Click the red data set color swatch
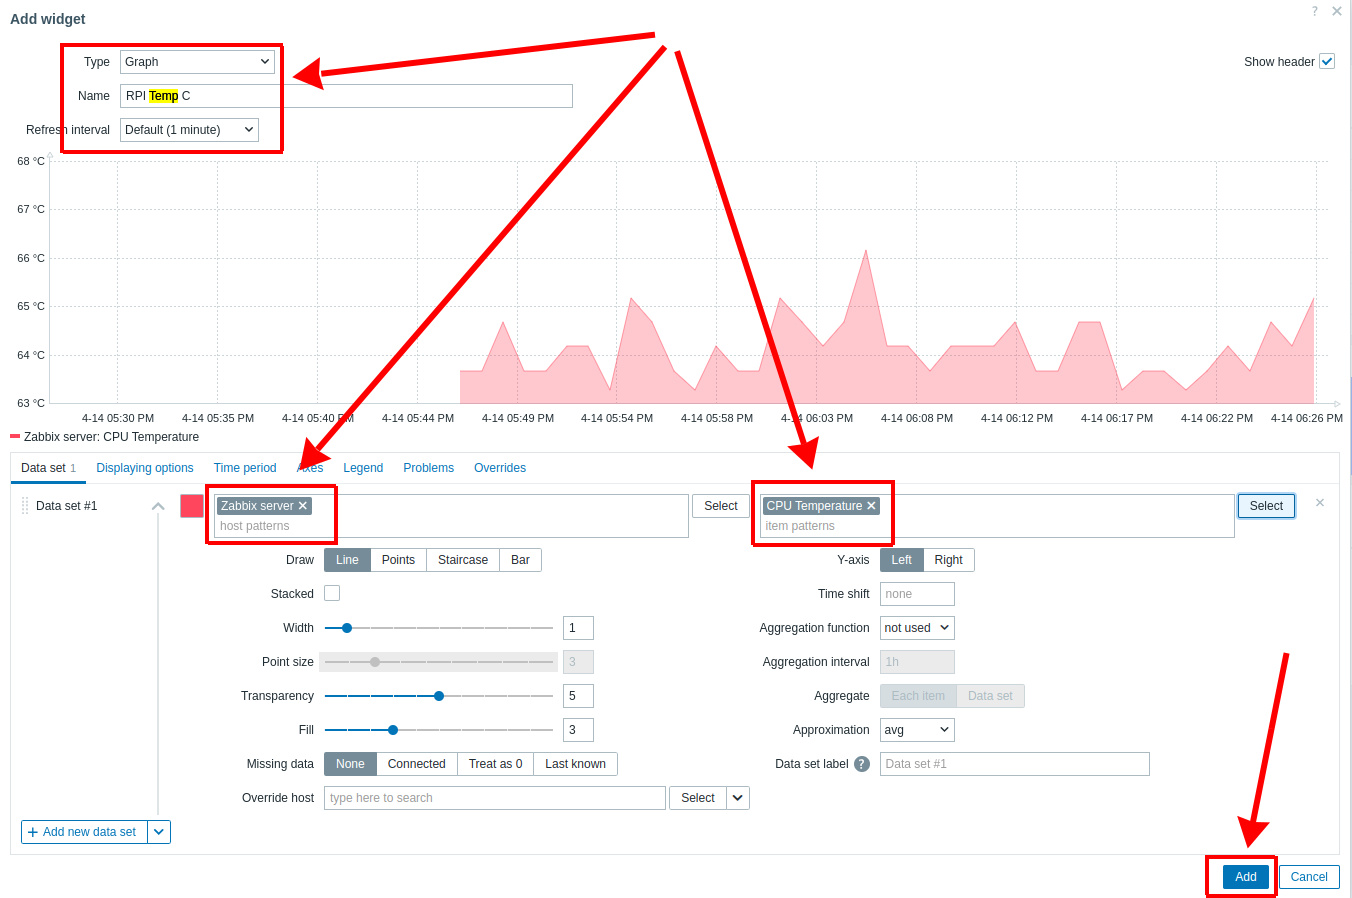This screenshot has height=898, width=1352. (x=191, y=505)
